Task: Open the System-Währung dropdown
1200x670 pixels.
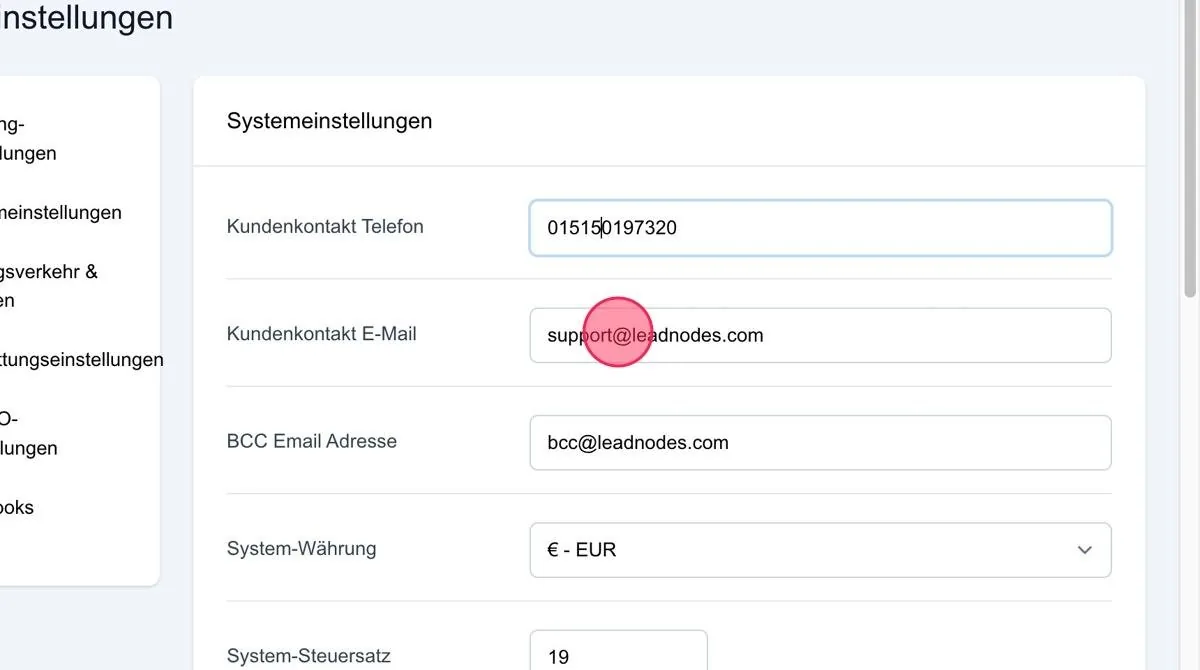Action: coord(820,550)
